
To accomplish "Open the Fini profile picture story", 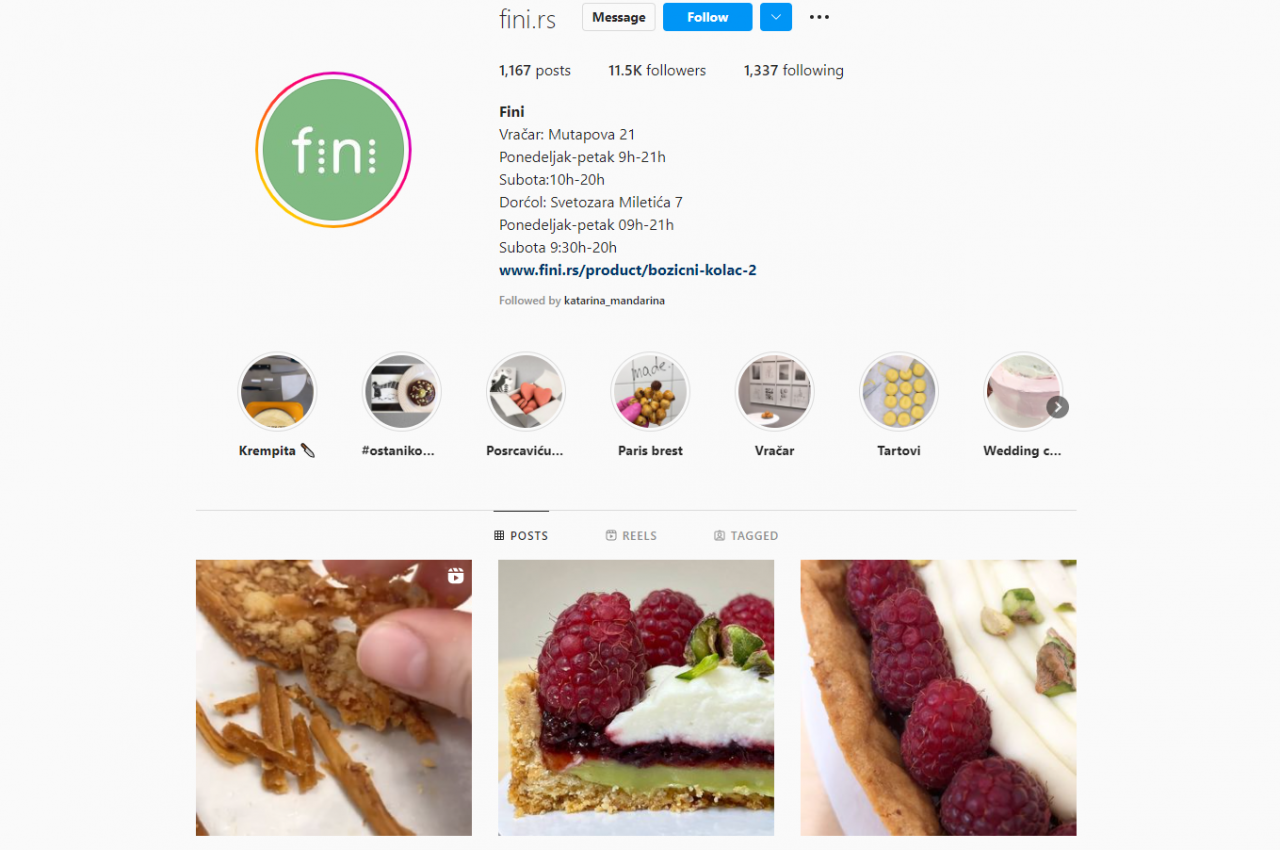I will tap(333, 150).
